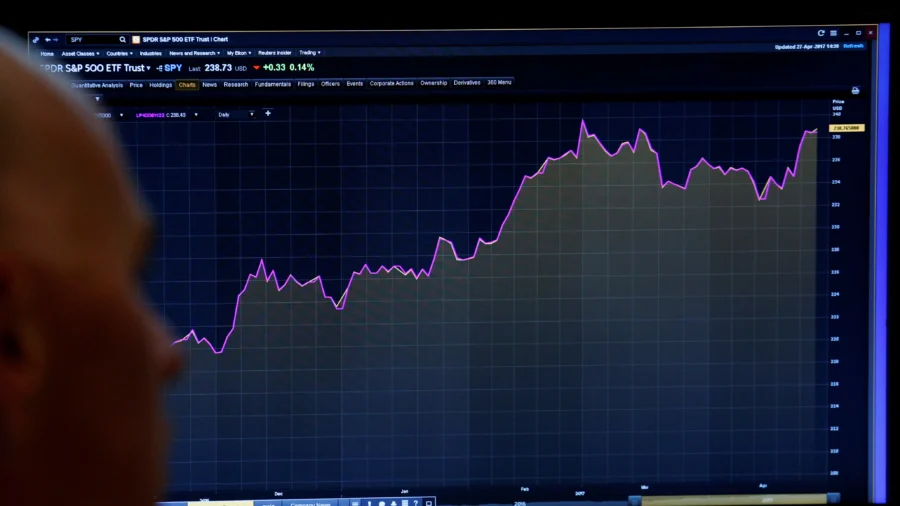Click the plus icon to add series

(267, 114)
